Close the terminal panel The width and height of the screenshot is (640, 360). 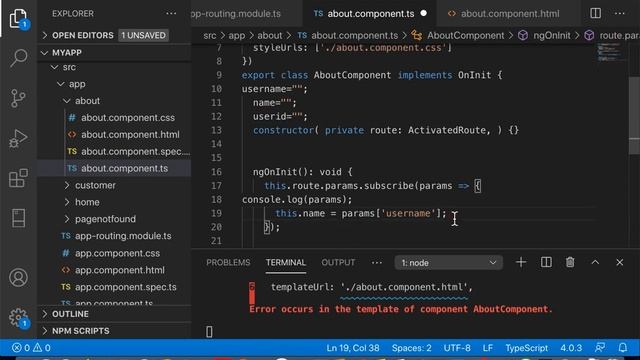click(620, 262)
